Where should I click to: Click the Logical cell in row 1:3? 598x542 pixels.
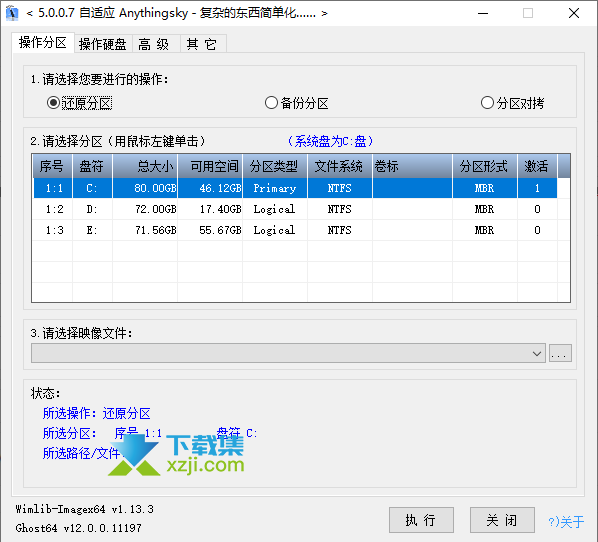pos(274,230)
